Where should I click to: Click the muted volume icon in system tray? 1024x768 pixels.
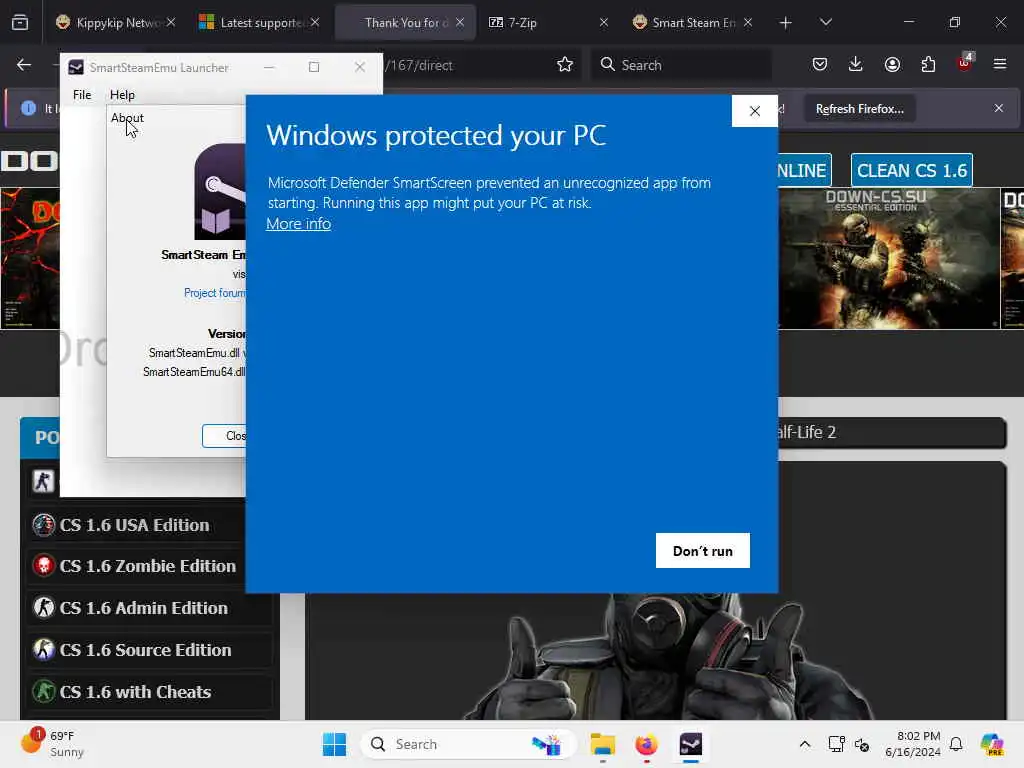pyautogui.click(x=862, y=744)
